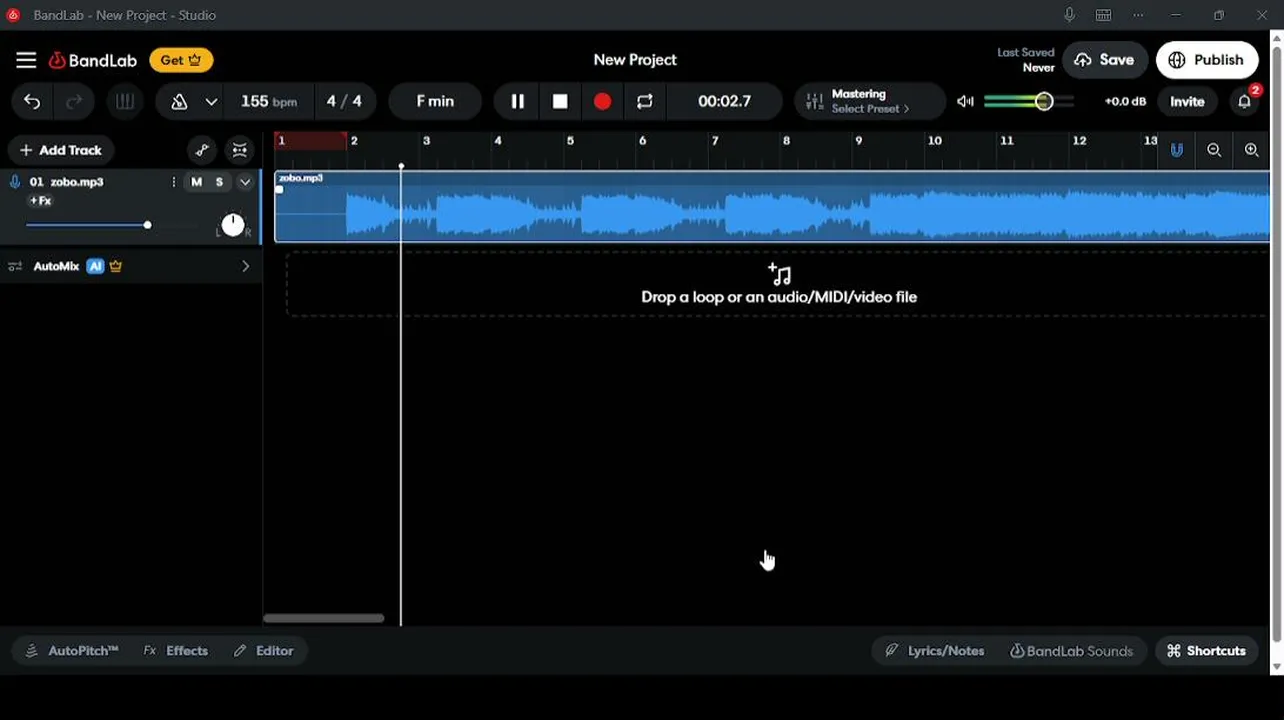Undo the last action
The width and height of the screenshot is (1284, 720).
[32, 101]
